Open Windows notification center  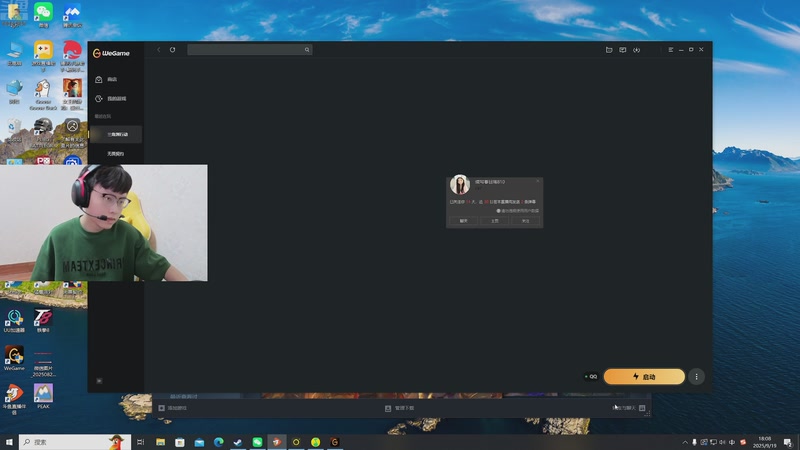788,442
